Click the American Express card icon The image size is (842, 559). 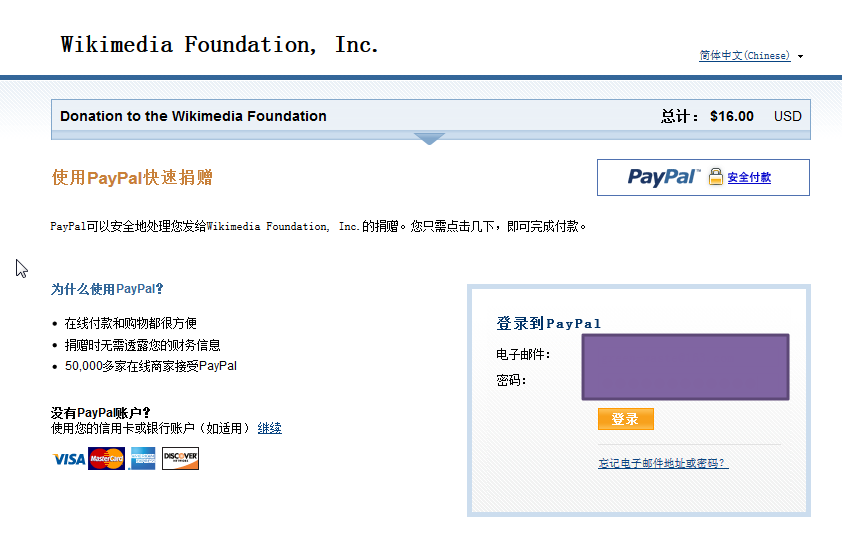tap(143, 459)
